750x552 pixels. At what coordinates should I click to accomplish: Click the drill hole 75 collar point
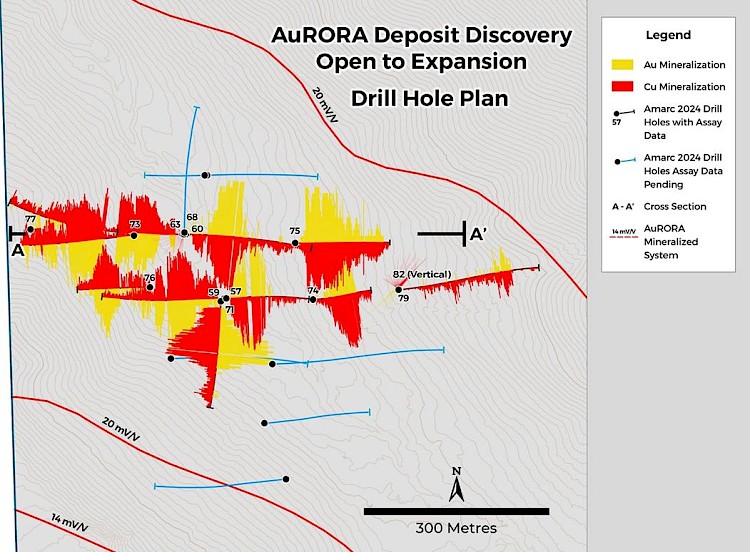point(295,242)
